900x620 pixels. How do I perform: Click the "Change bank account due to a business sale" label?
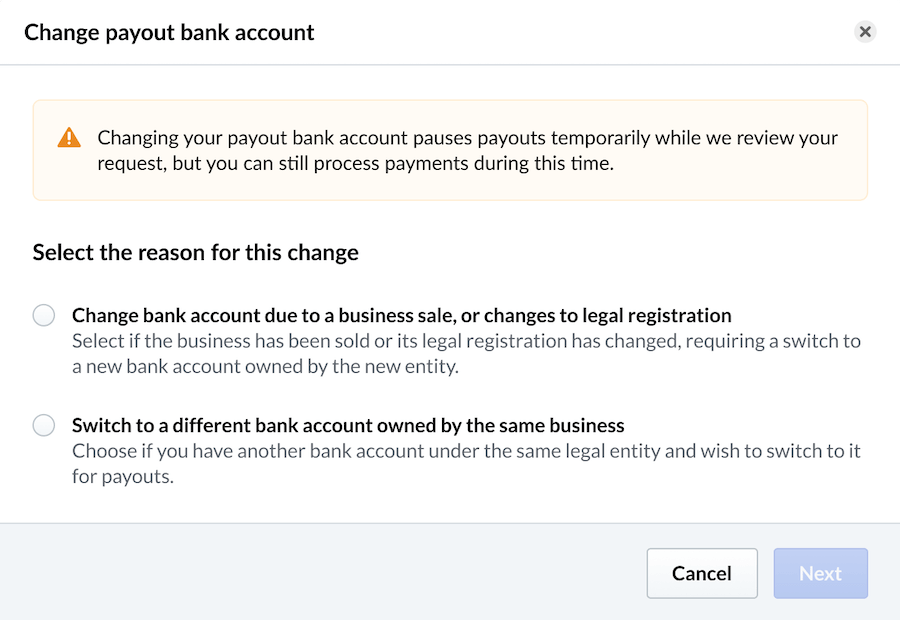[x=401, y=315]
